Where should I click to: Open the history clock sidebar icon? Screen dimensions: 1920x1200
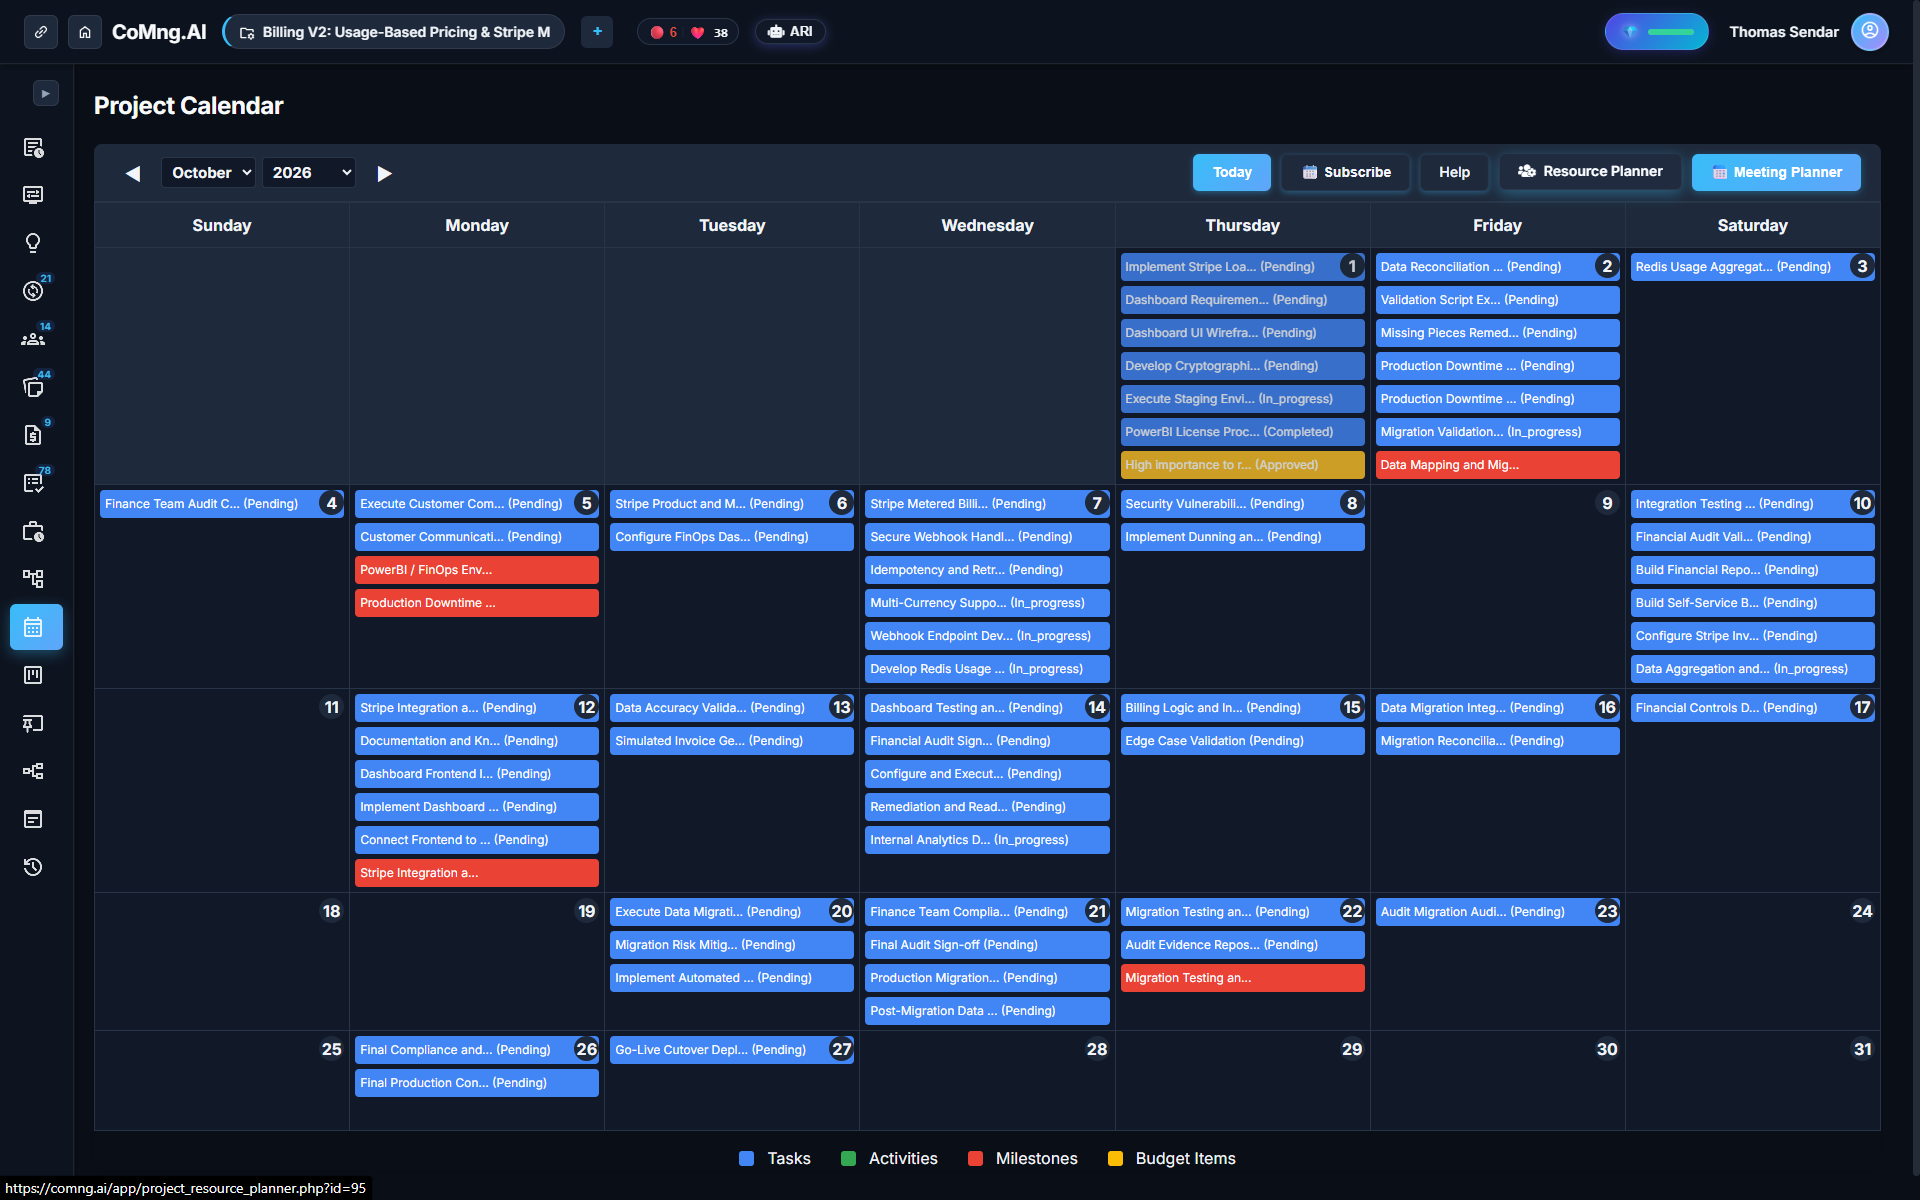point(33,867)
